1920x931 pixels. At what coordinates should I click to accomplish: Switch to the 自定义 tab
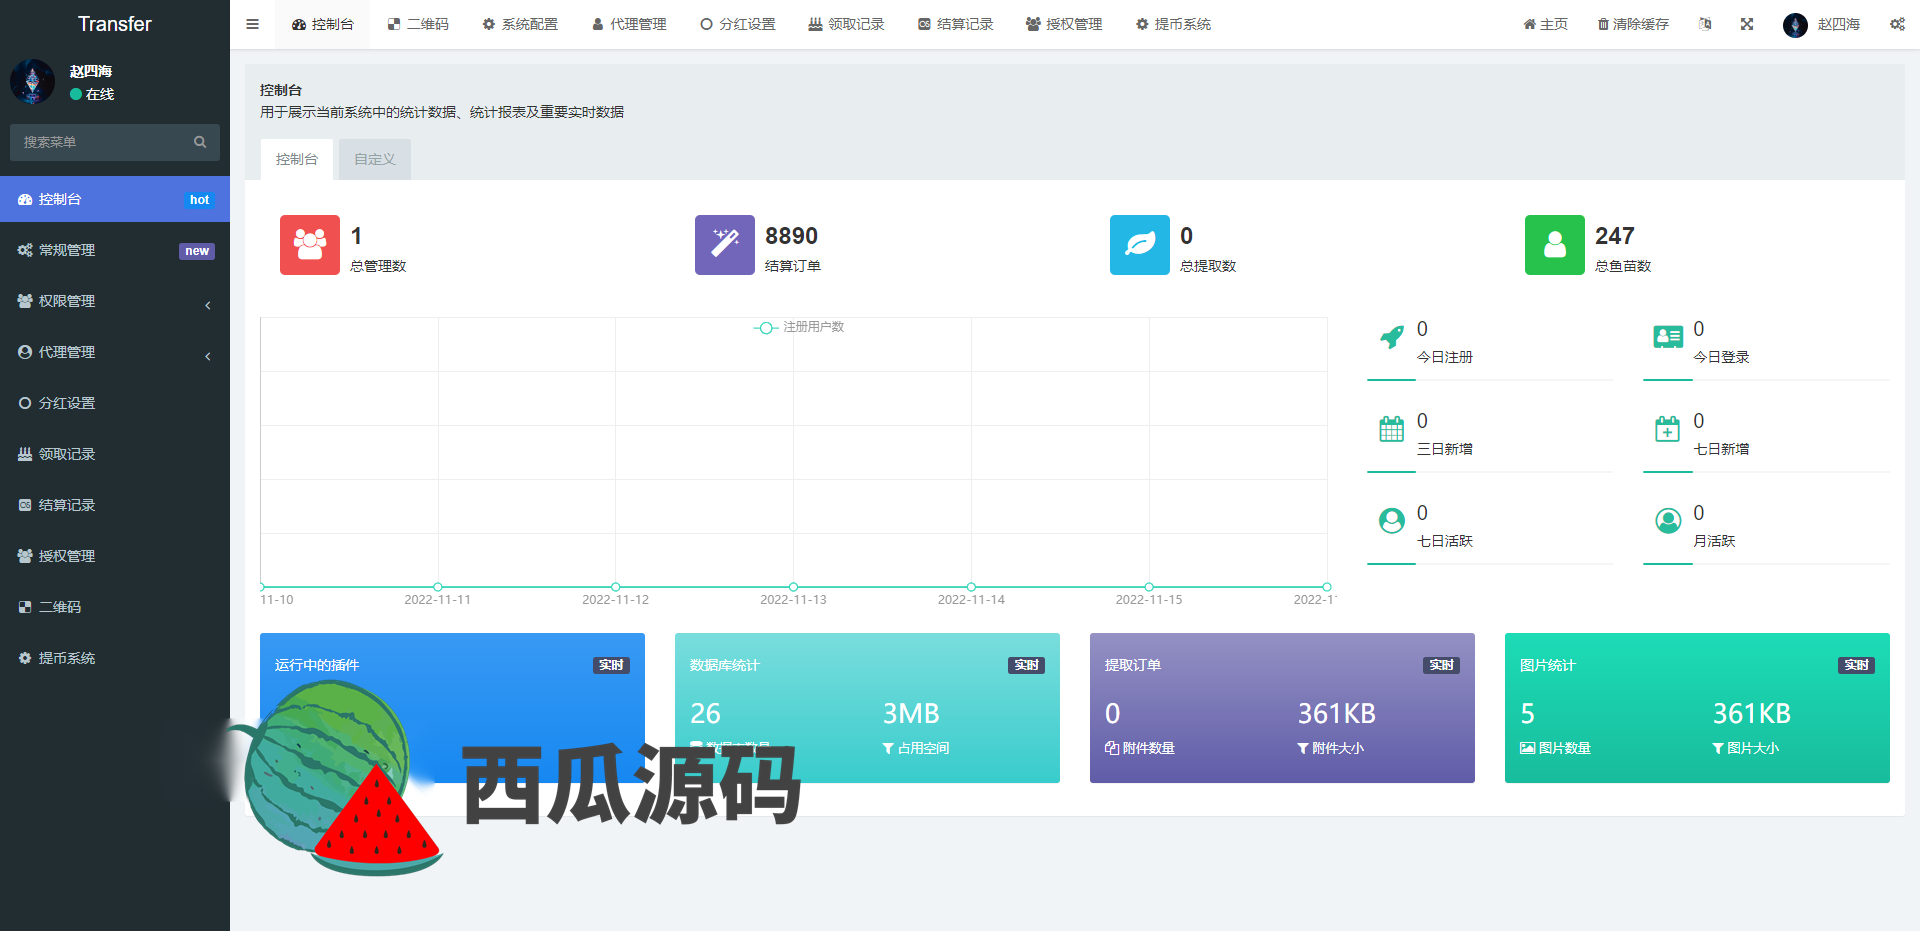coord(374,160)
